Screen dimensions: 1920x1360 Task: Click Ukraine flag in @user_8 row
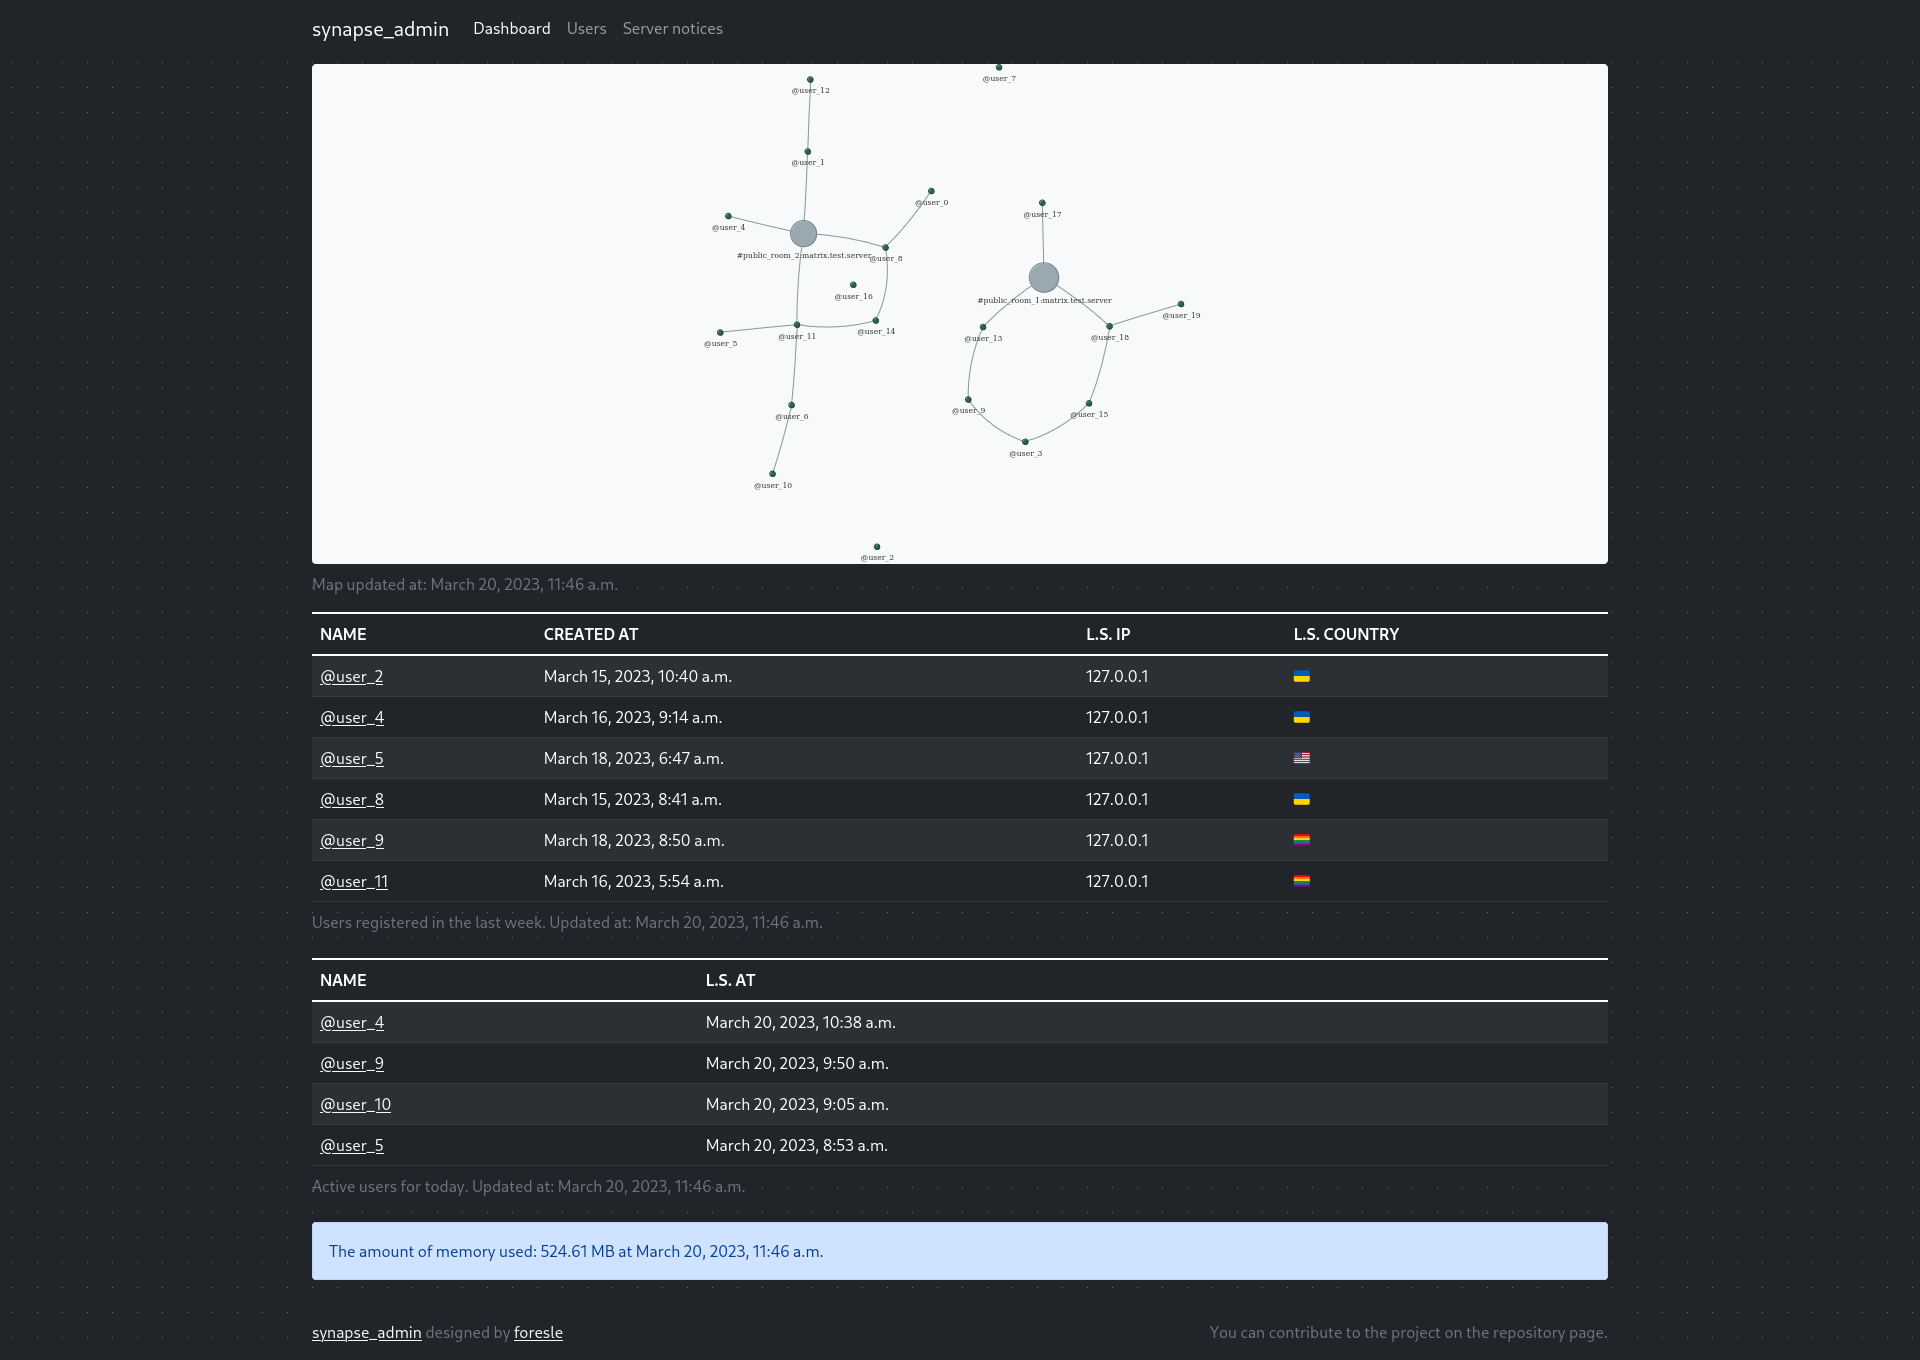click(x=1301, y=800)
